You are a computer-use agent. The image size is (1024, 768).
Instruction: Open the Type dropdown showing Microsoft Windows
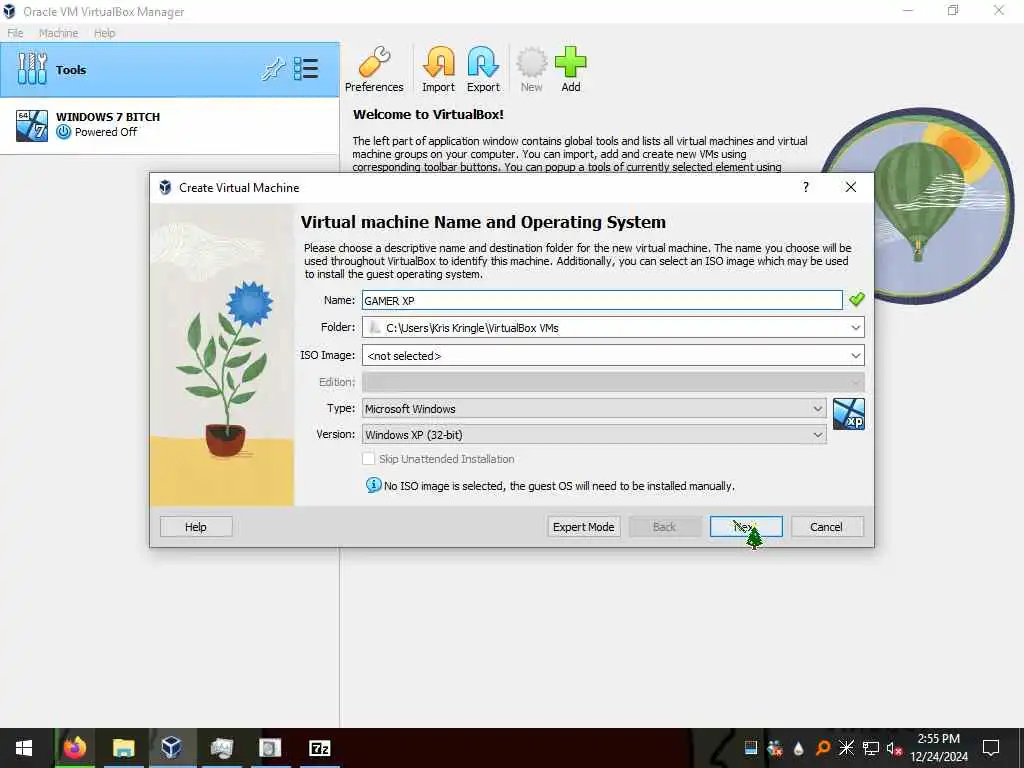(x=594, y=408)
